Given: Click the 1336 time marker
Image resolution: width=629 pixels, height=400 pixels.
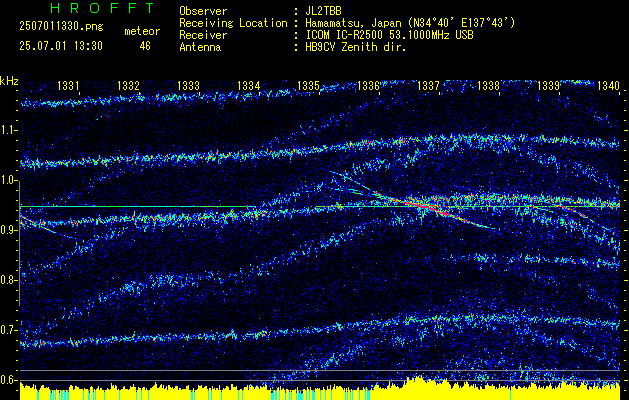Looking at the screenshot, I should point(368,85).
